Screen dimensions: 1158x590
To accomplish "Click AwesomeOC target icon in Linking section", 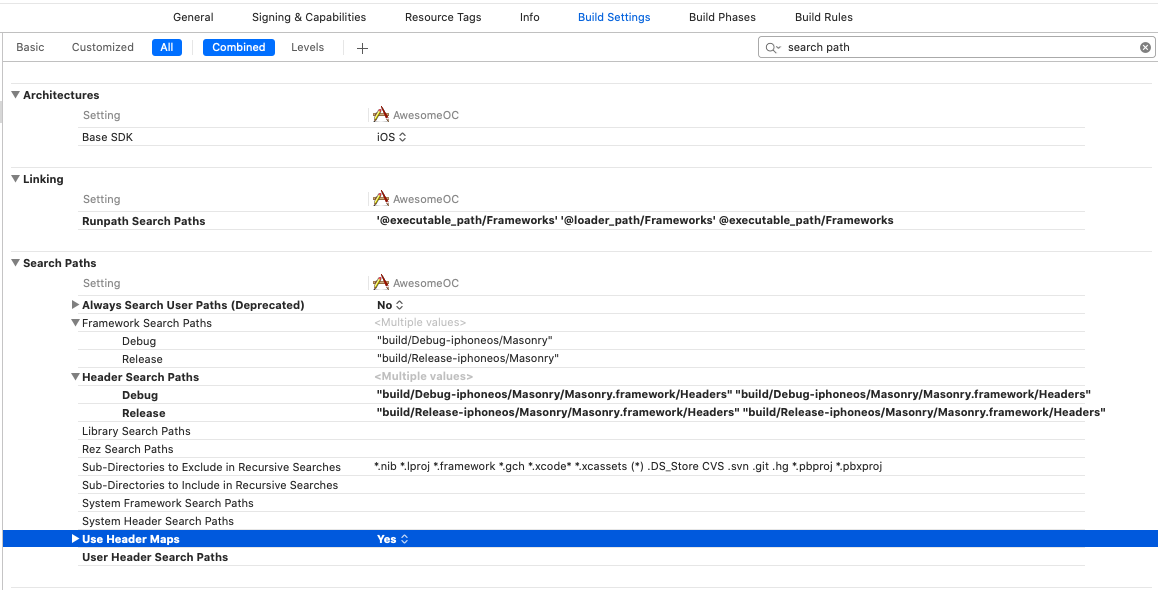I will (x=380, y=199).
